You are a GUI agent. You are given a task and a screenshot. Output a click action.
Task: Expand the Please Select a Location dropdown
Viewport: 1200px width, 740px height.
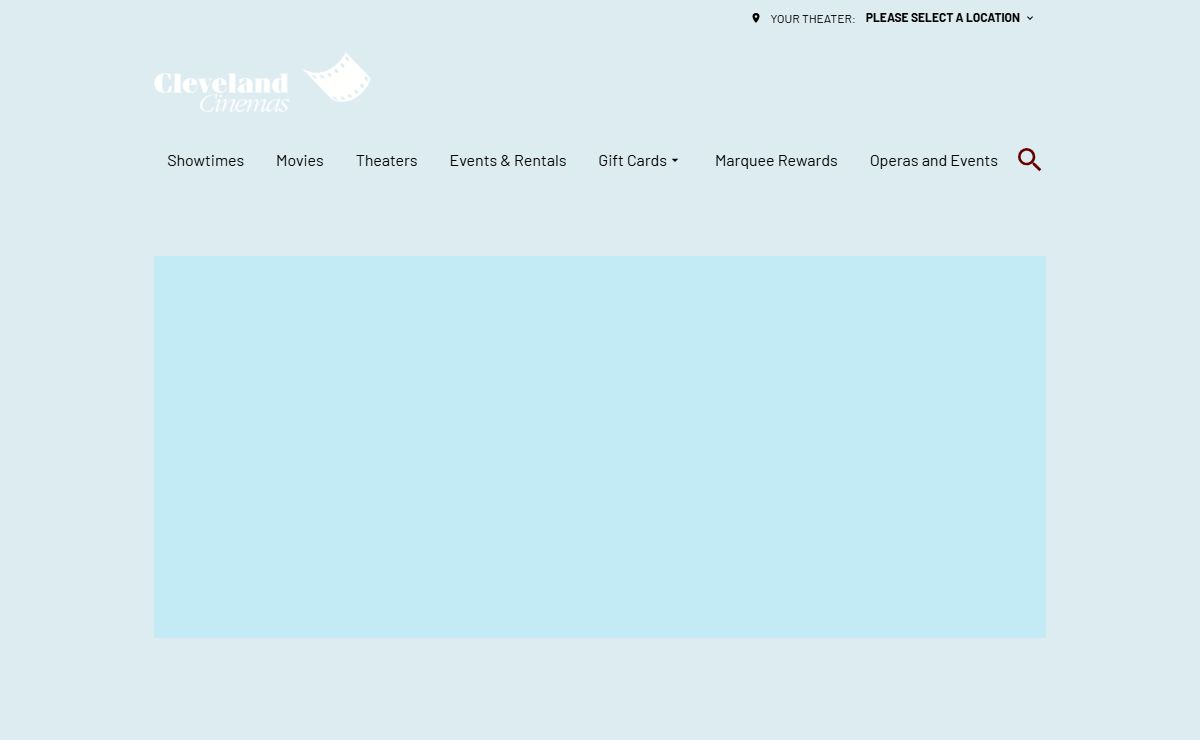click(949, 18)
